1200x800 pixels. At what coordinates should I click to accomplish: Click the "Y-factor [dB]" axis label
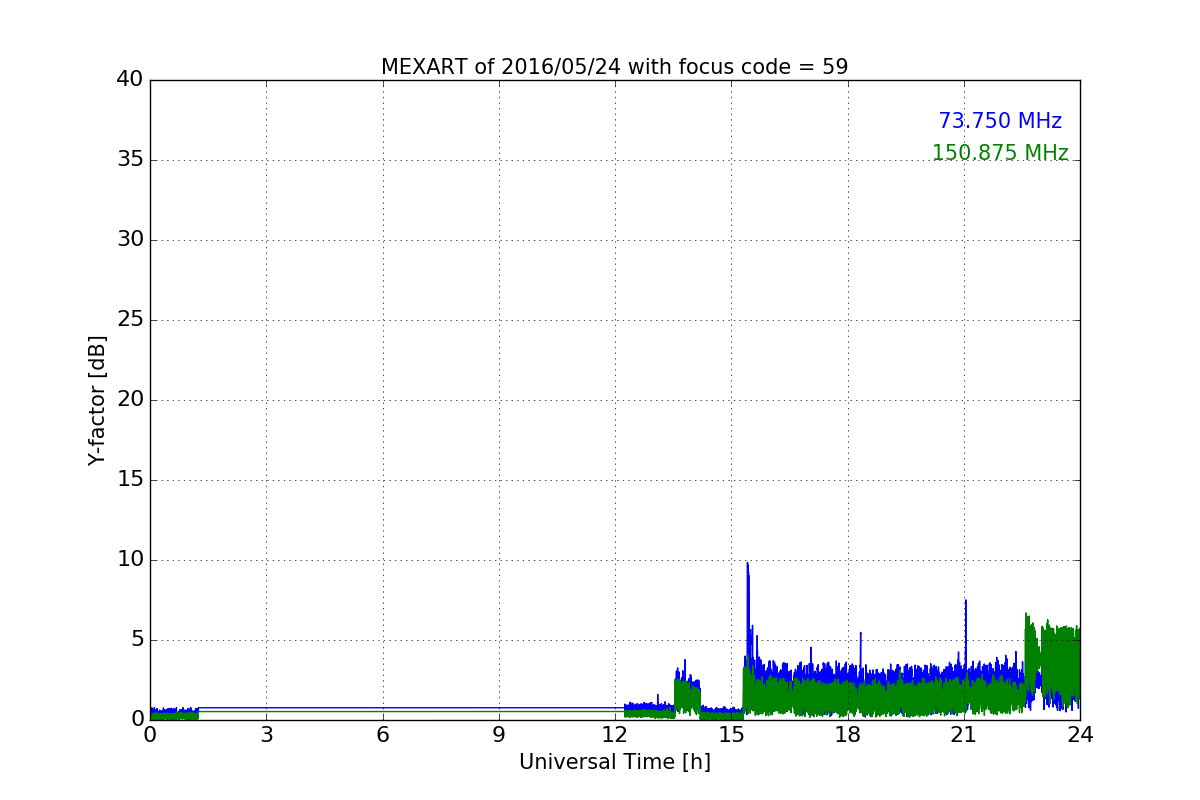[x=97, y=400]
